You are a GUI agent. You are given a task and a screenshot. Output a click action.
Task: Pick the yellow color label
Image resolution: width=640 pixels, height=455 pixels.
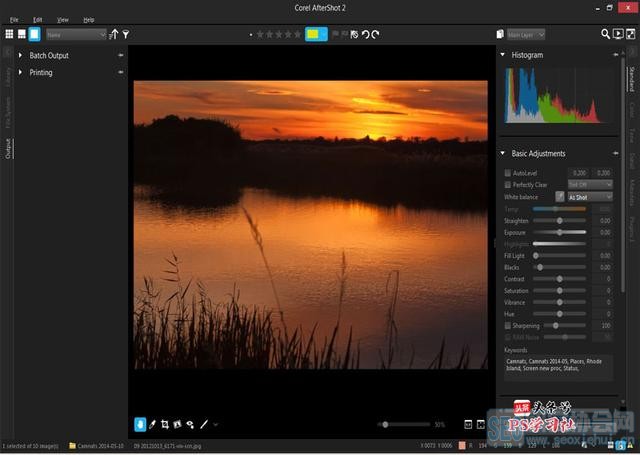pos(313,34)
